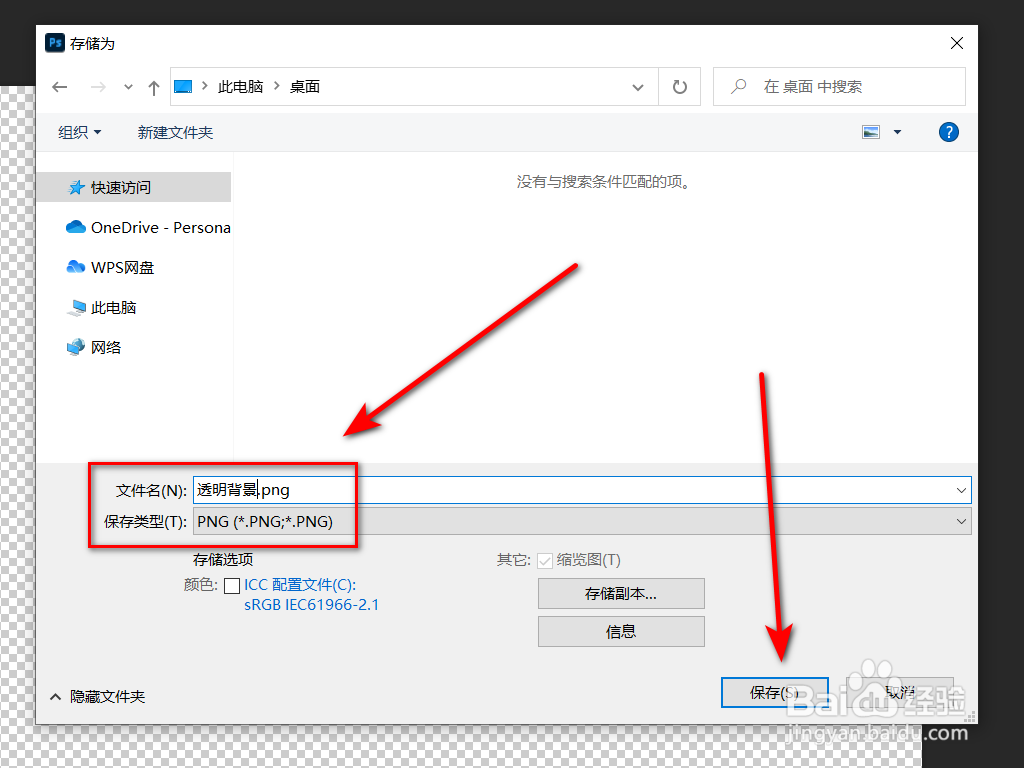Image resolution: width=1024 pixels, height=768 pixels.
Task: Refresh the current folder view
Action: [x=679, y=86]
